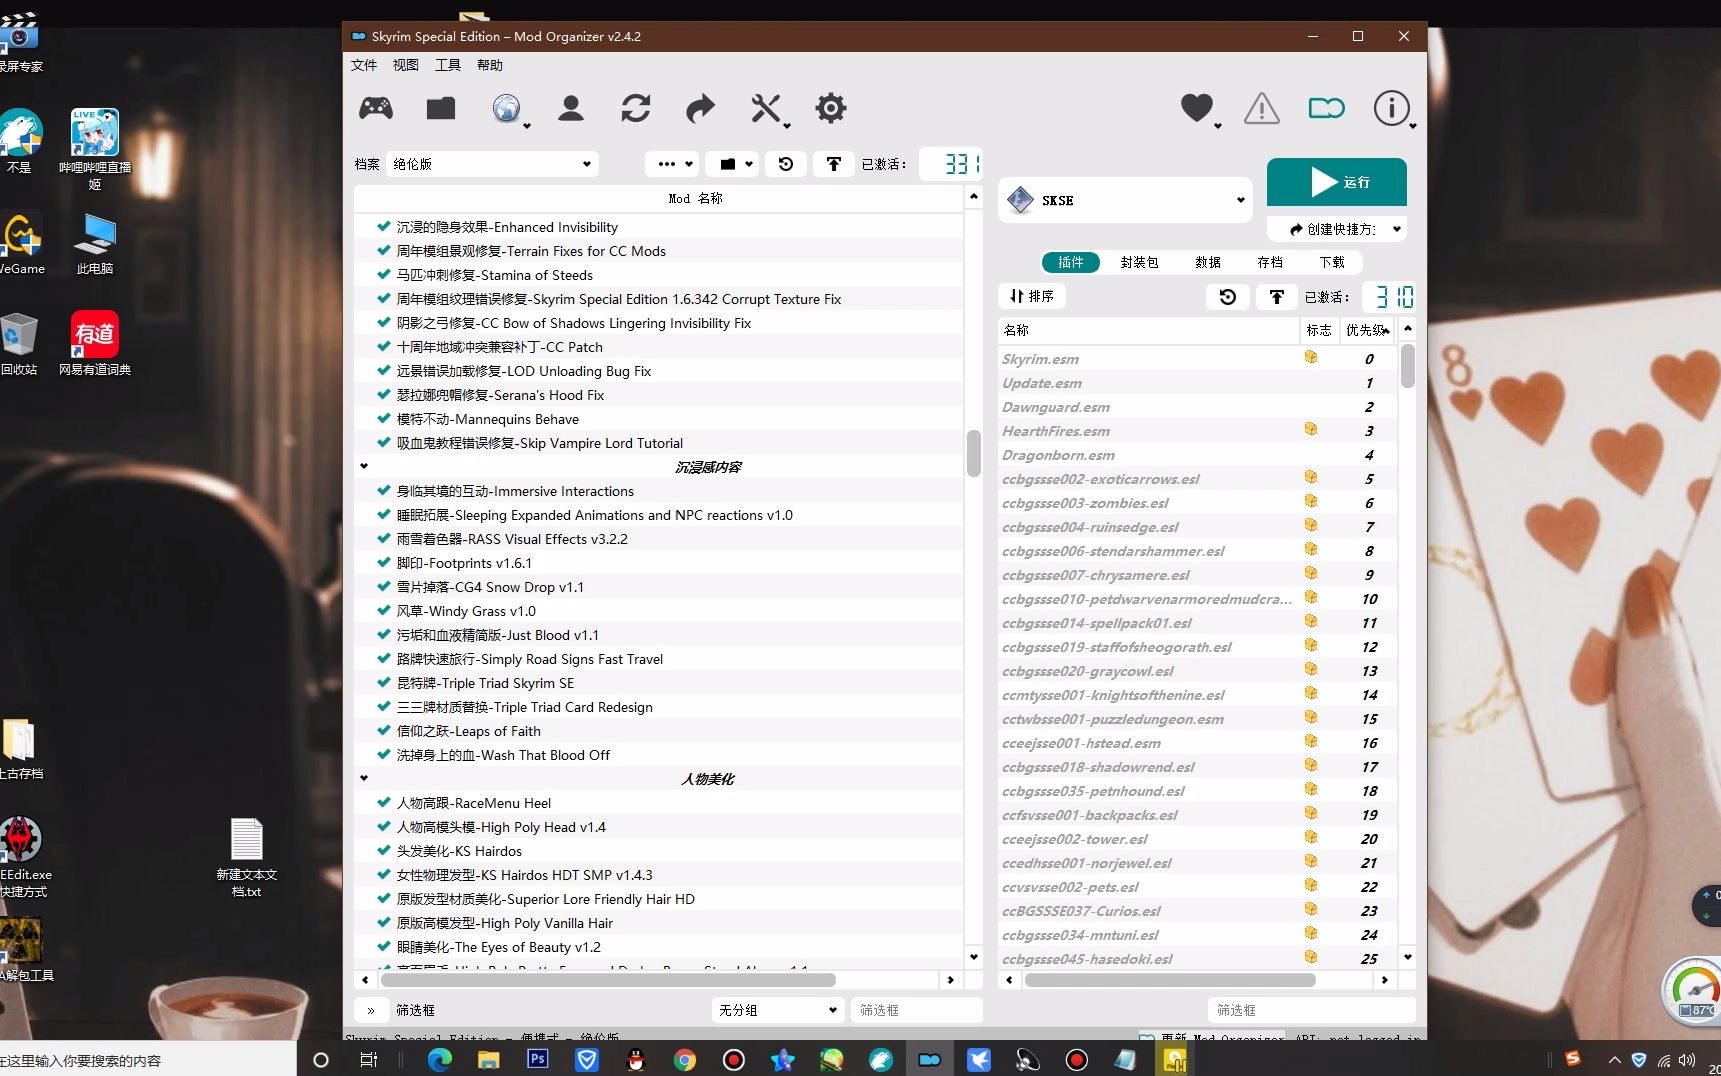Image resolution: width=1721 pixels, height=1076 pixels.
Task: Open the profiles person icon
Action: 571,108
